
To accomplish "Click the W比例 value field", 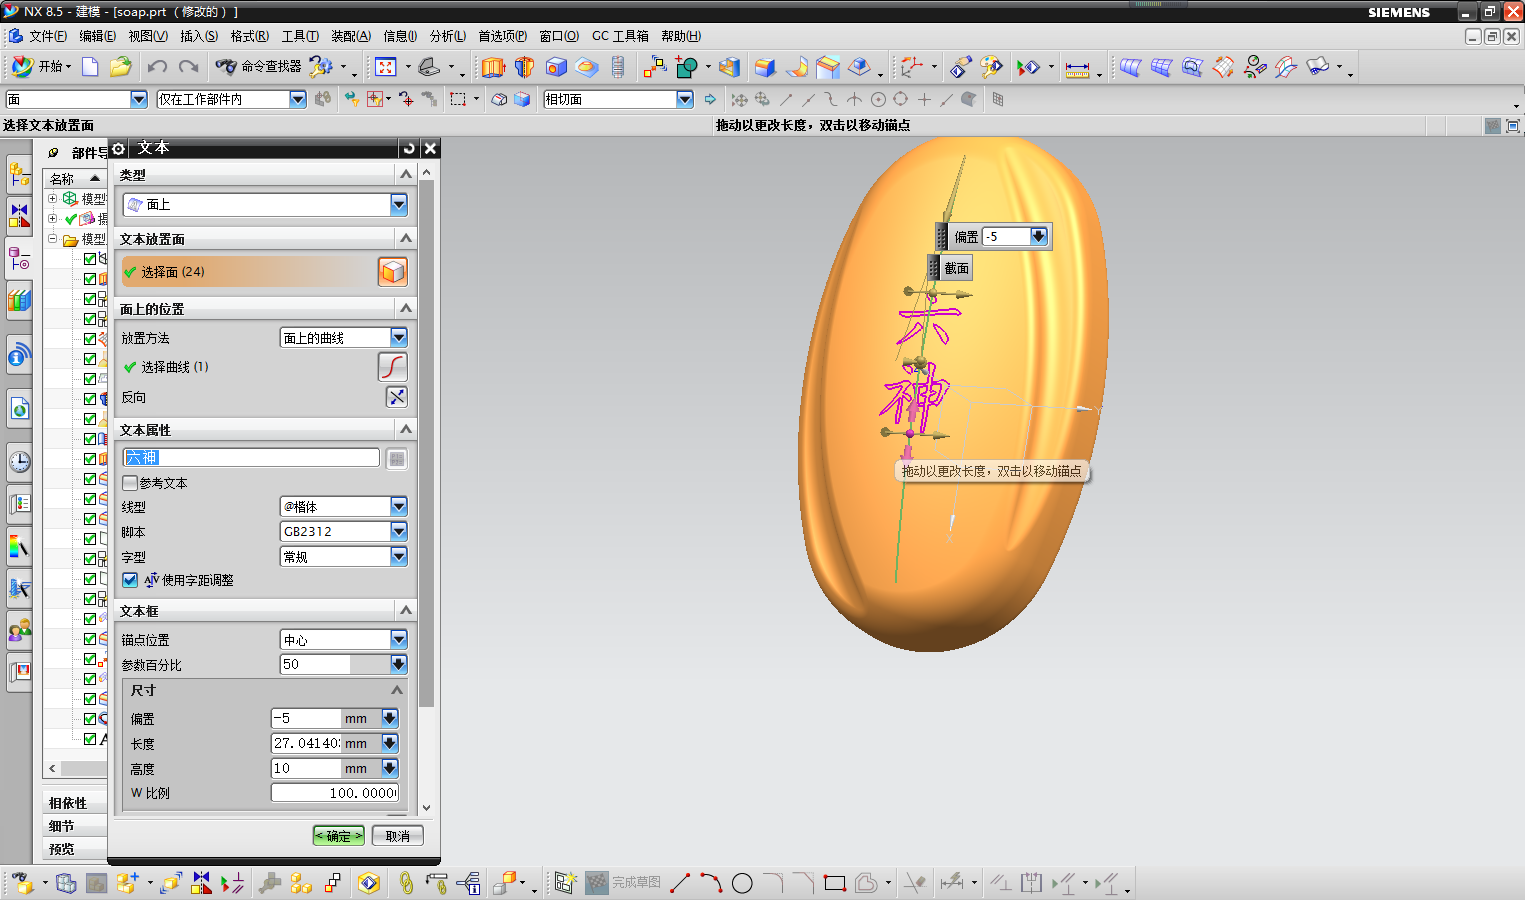I will pos(335,792).
